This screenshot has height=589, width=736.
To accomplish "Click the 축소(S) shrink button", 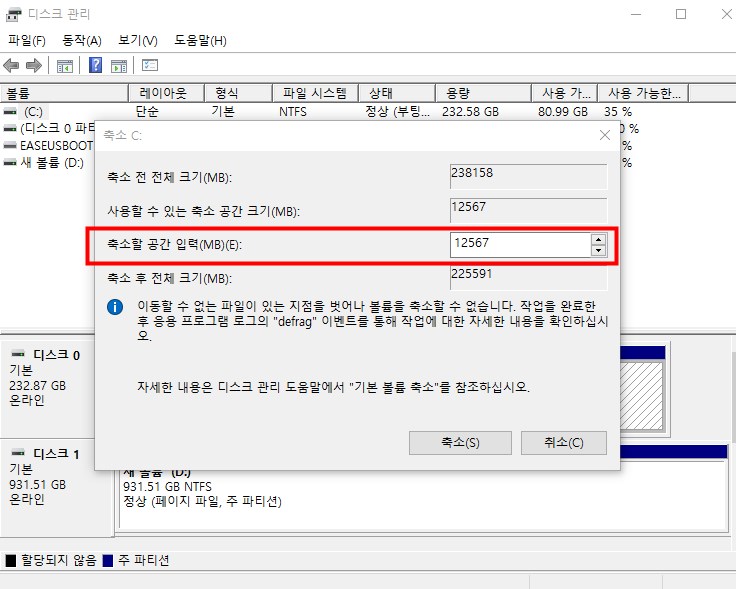I will [x=460, y=443].
